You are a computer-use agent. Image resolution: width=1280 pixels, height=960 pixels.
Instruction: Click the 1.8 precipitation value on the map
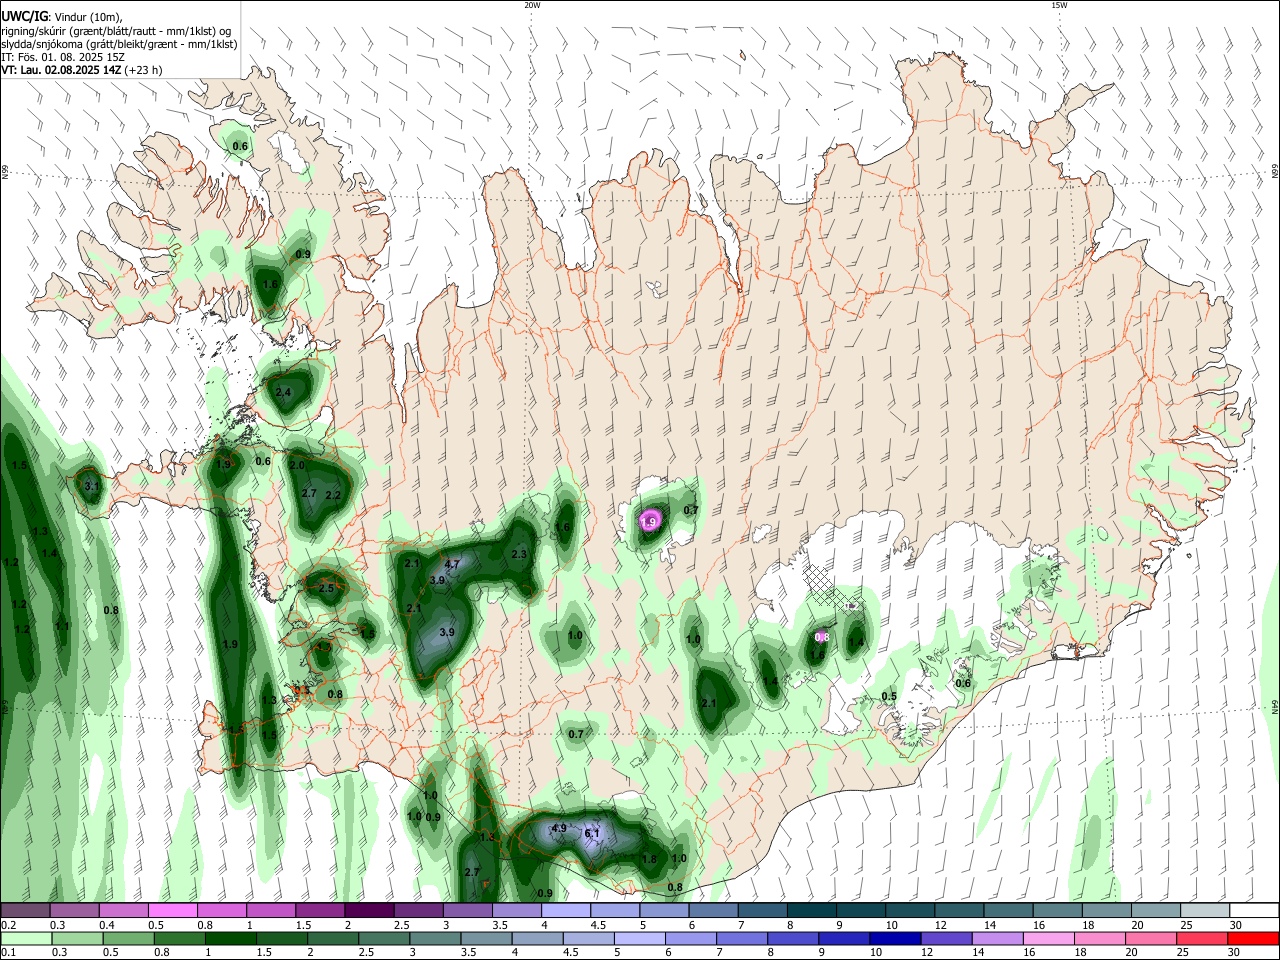point(649,860)
